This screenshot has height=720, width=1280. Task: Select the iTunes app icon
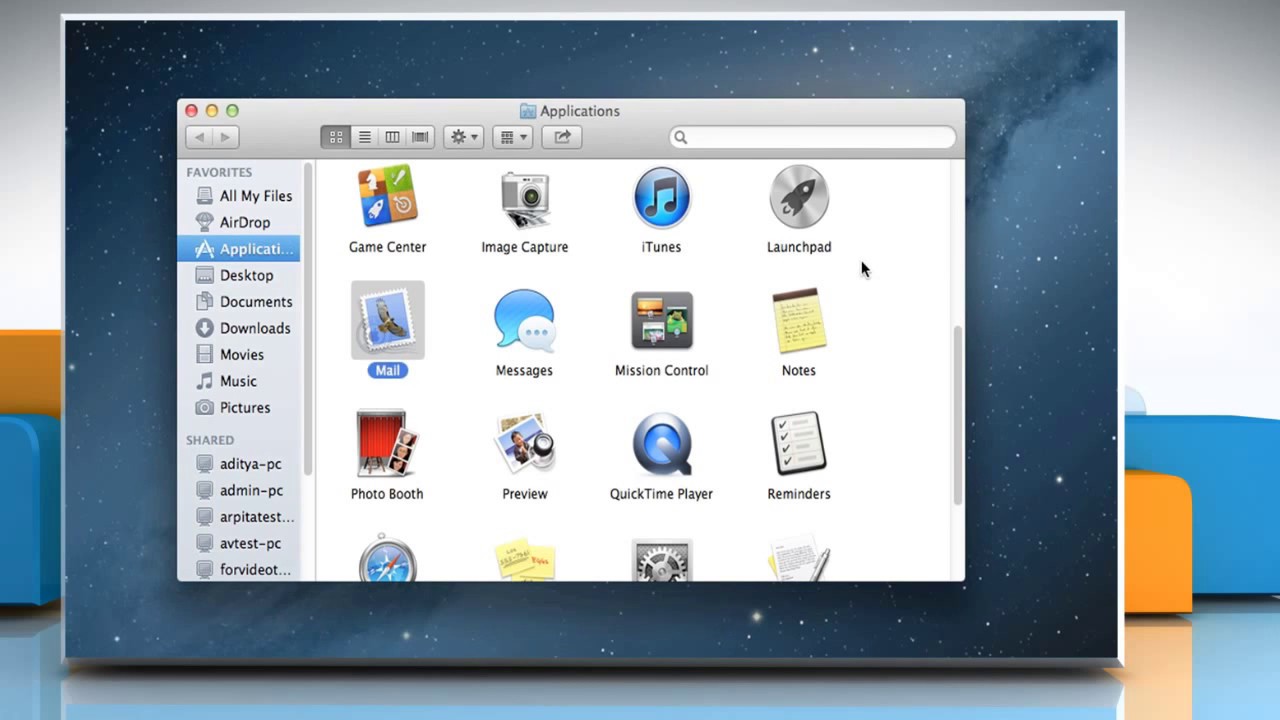[661, 197]
